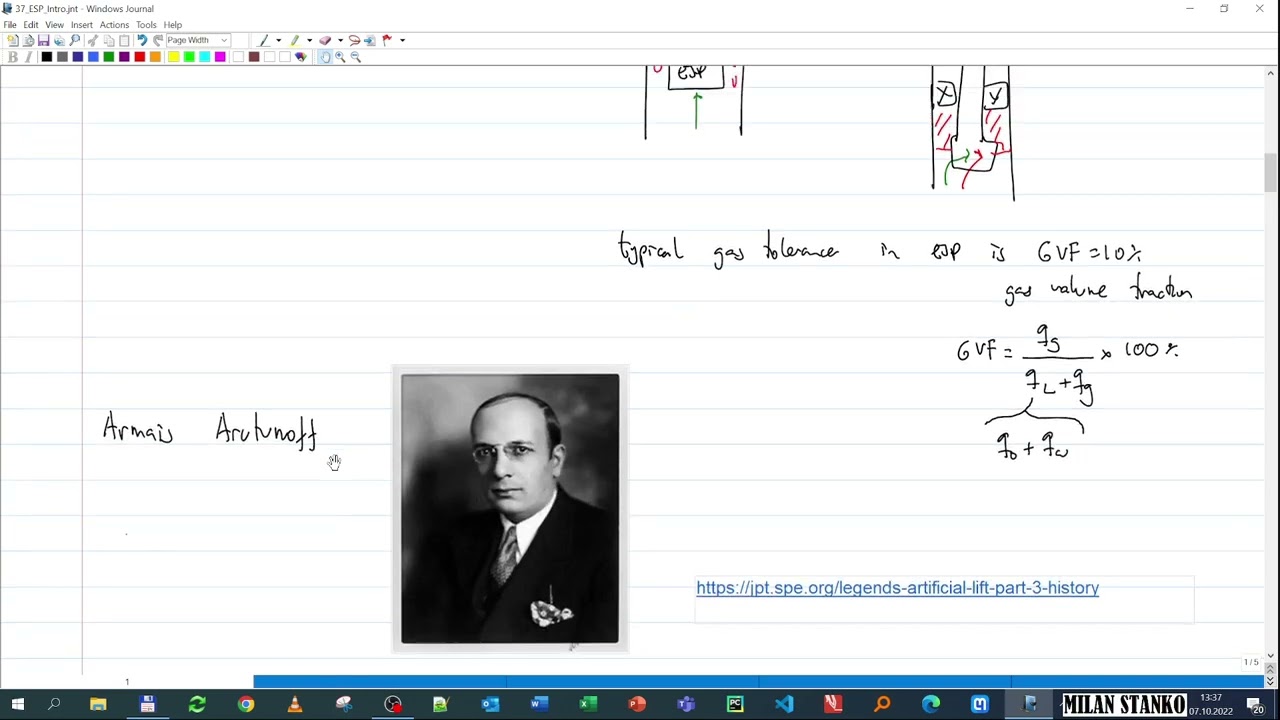1280x720 pixels.
Task: Pick the brown ink color swatch
Action: (254, 57)
